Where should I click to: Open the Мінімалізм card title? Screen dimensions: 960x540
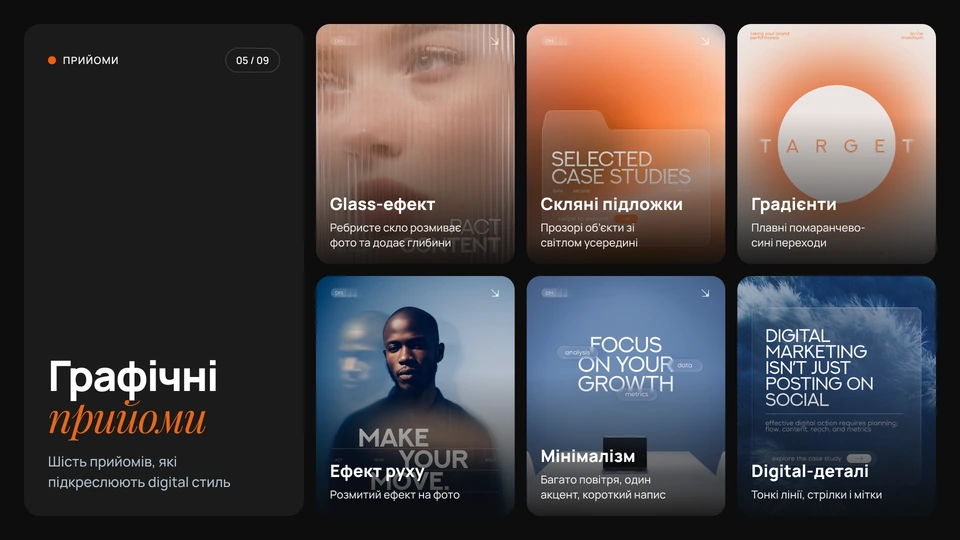pyautogui.click(x=588, y=456)
